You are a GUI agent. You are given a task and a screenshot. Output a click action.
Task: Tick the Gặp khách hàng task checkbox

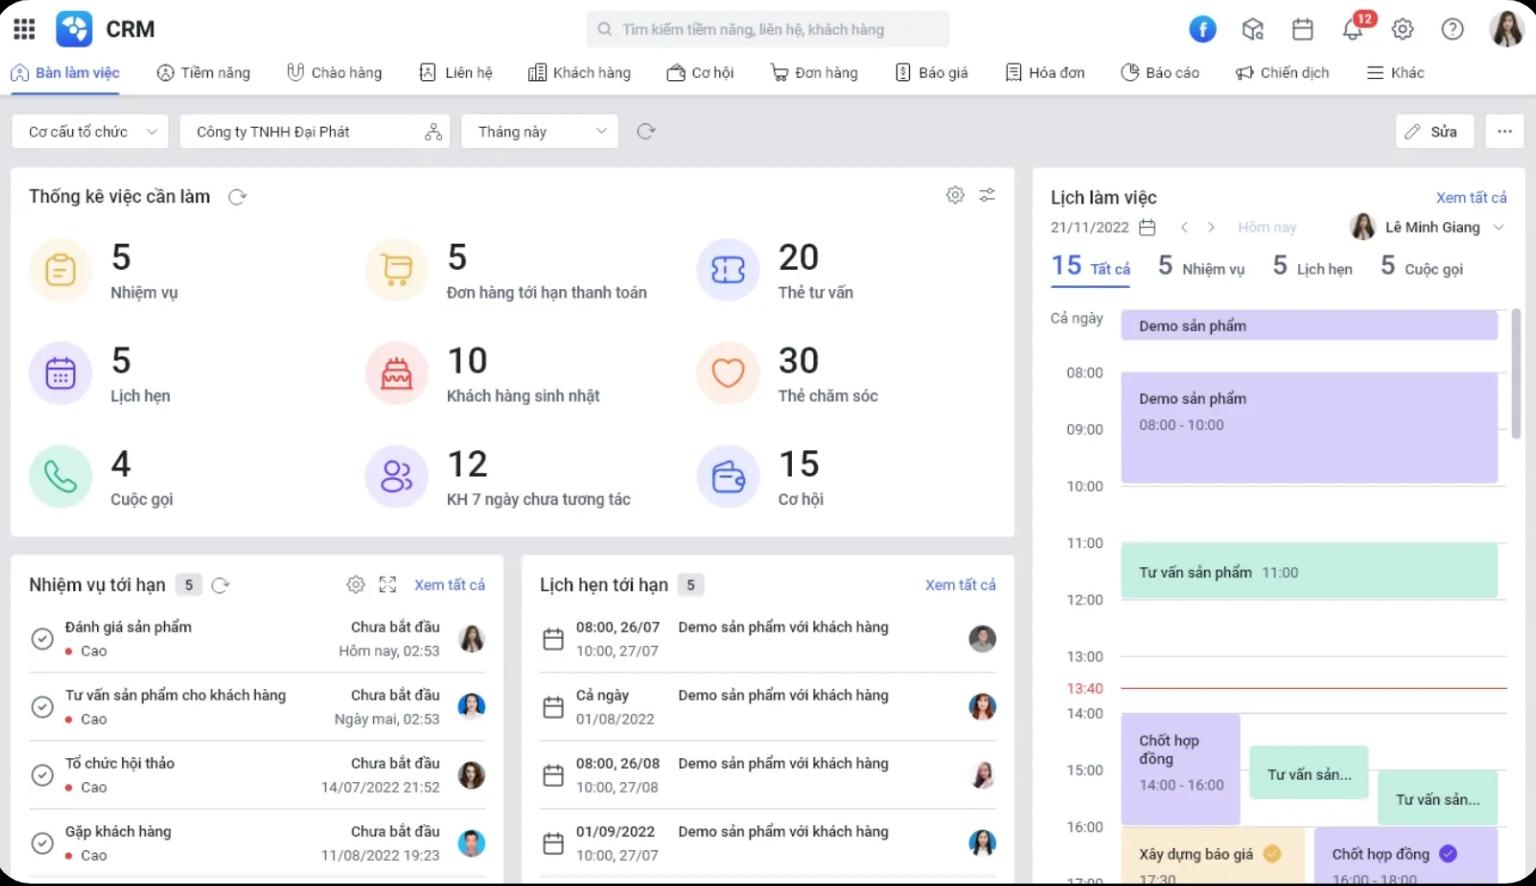pyautogui.click(x=42, y=843)
